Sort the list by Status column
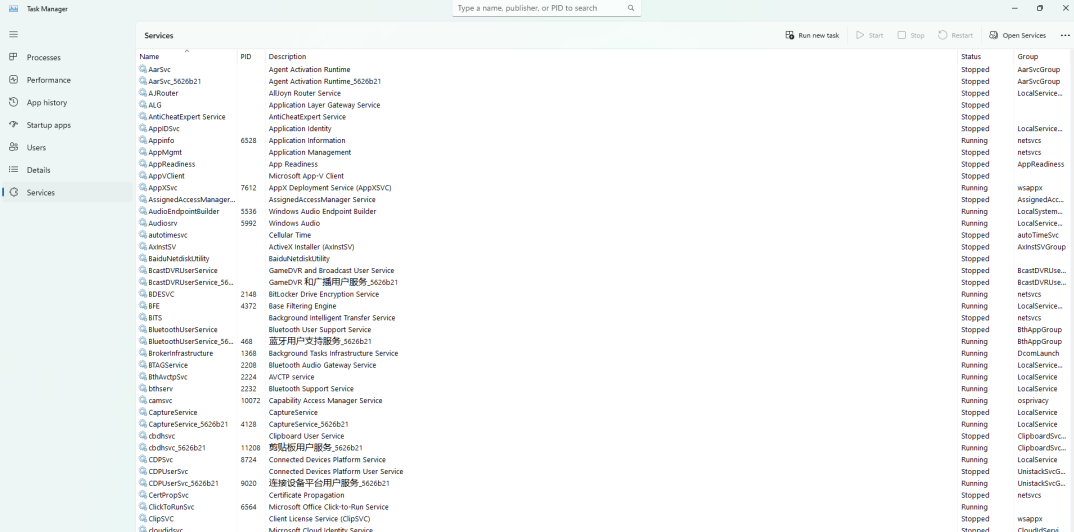1074x532 pixels. (x=971, y=57)
